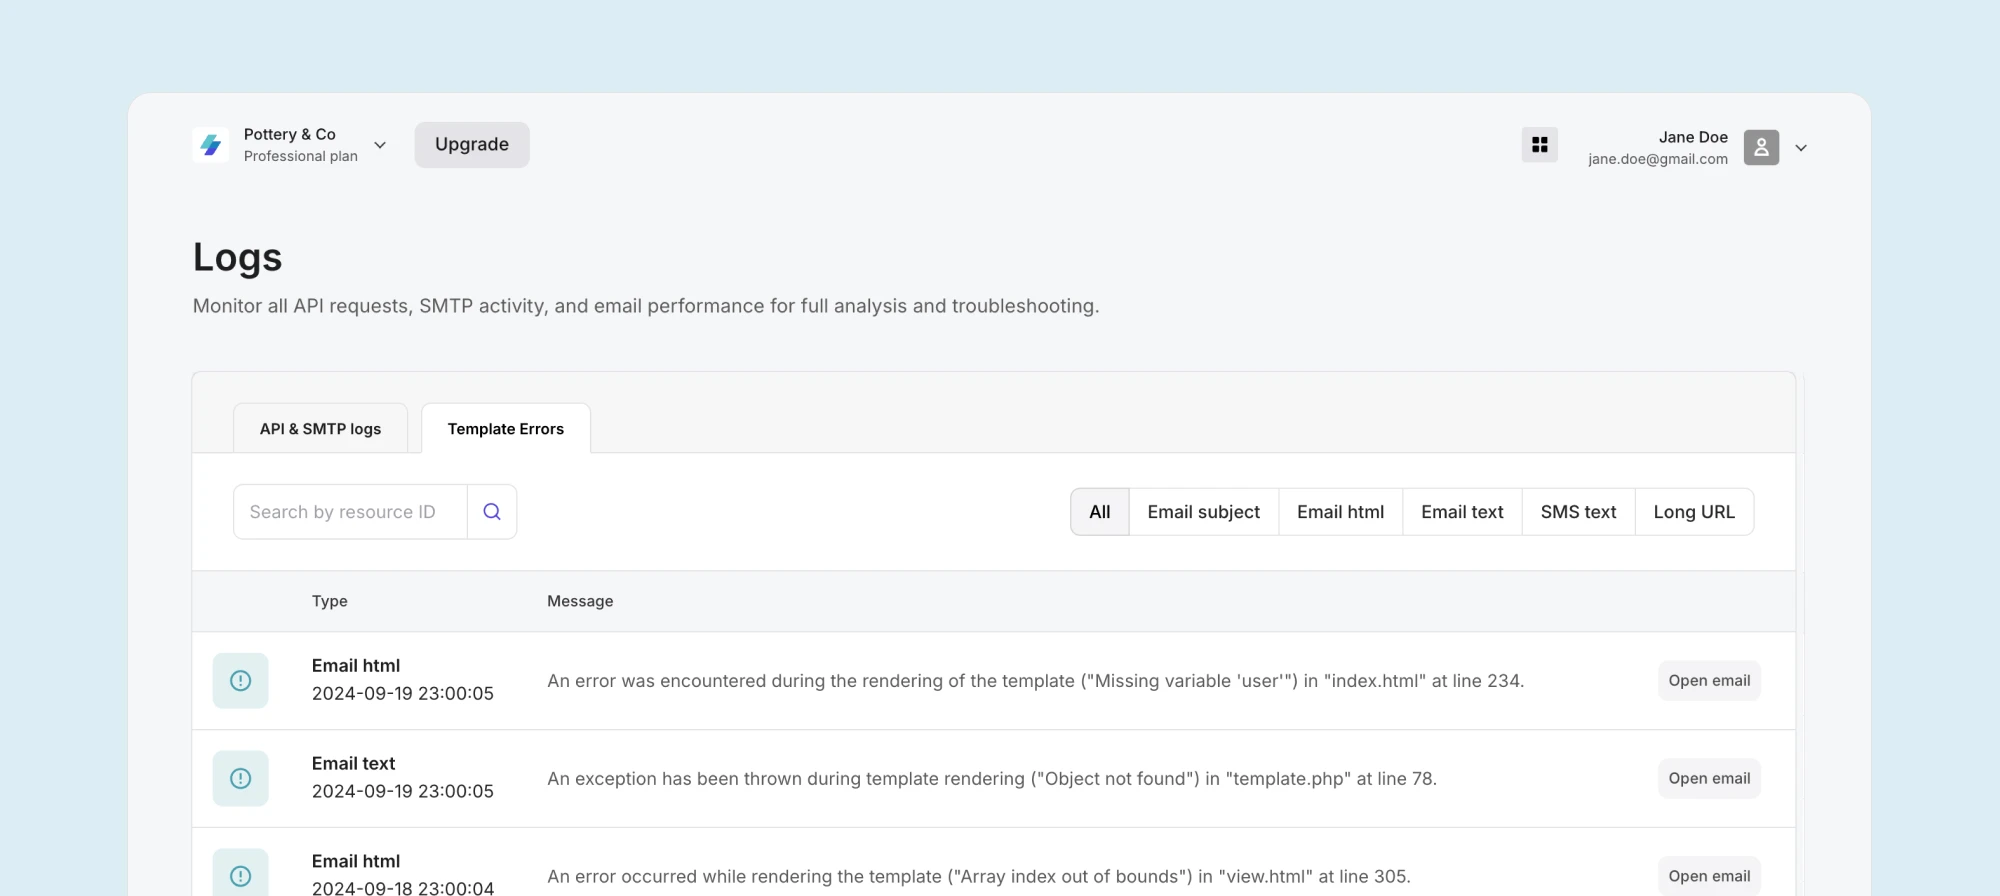Click the alert icon on the first Email html row
The width and height of the screenshot is (2000, 896).
[240, 681]
